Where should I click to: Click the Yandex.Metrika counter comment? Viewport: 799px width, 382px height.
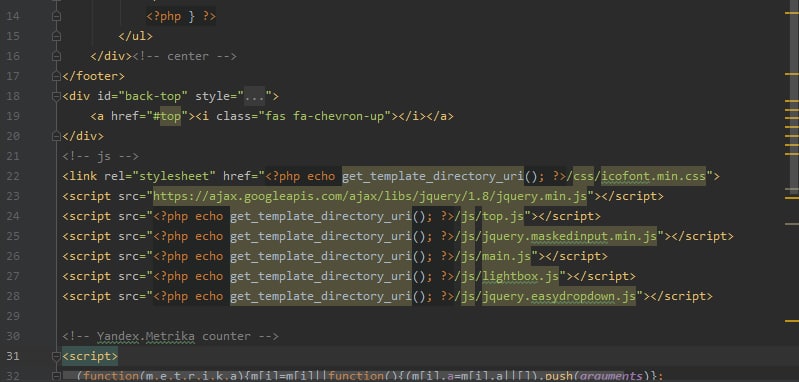tap(170, 336)
